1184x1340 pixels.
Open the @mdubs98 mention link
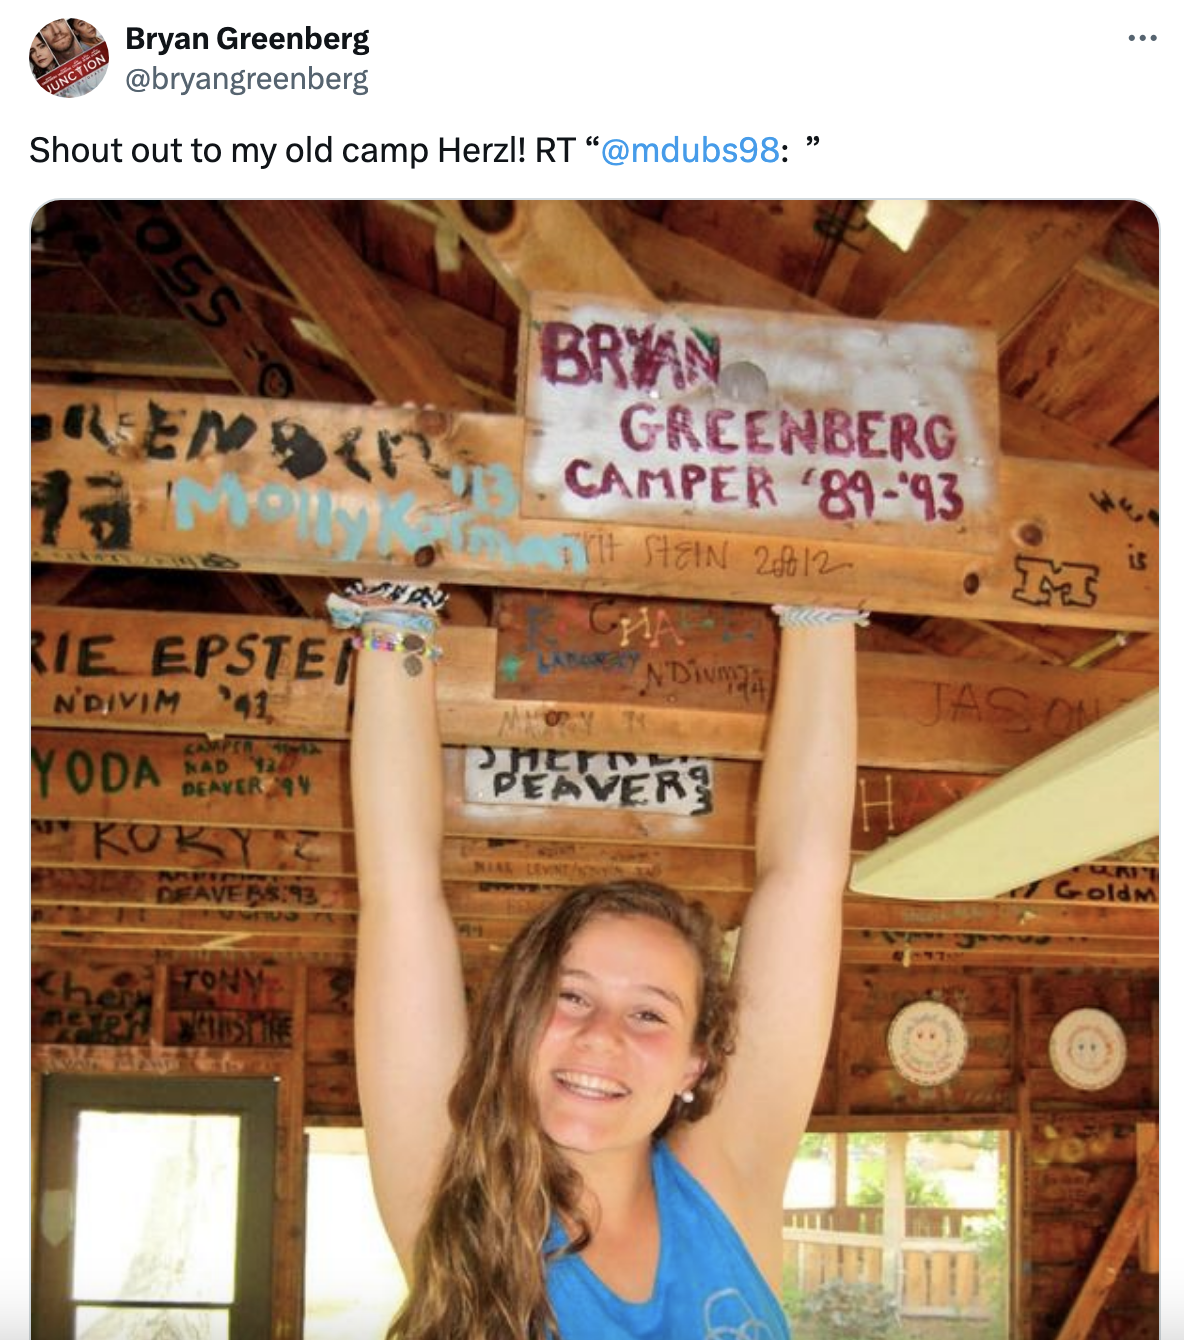click(690, 150)
